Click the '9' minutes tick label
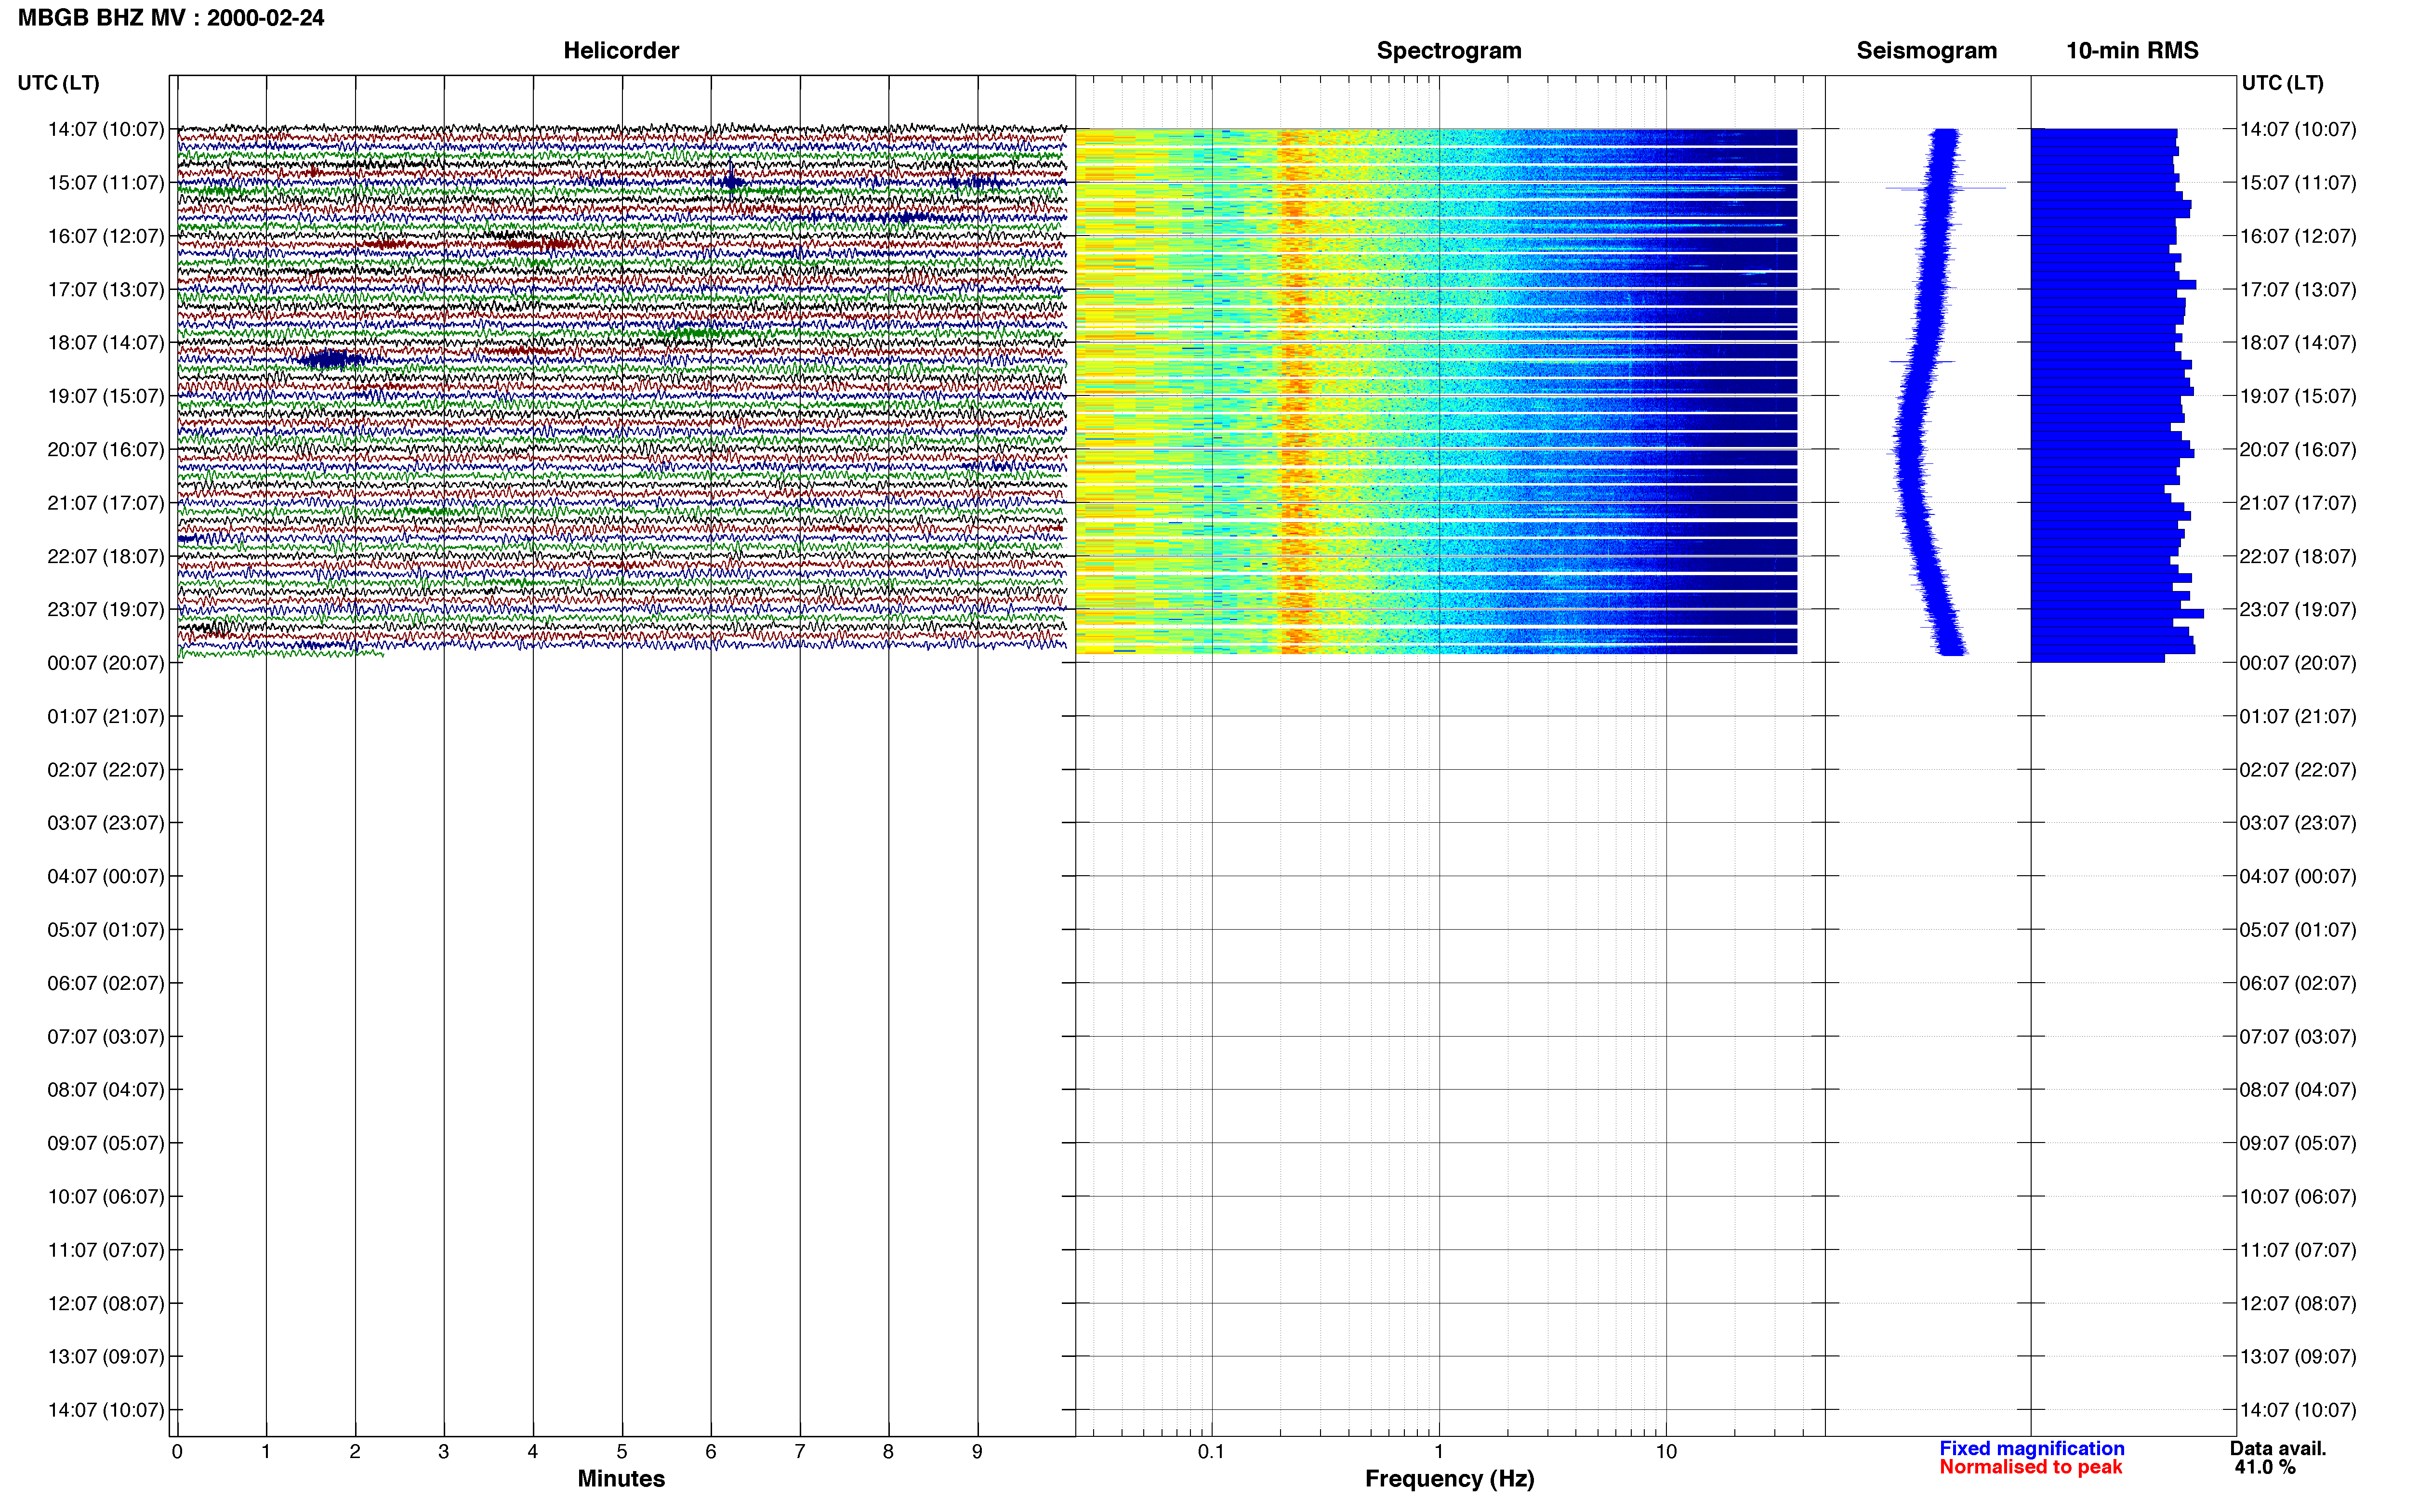This screenshot has width=2418, height=1512. [977, 1451]
